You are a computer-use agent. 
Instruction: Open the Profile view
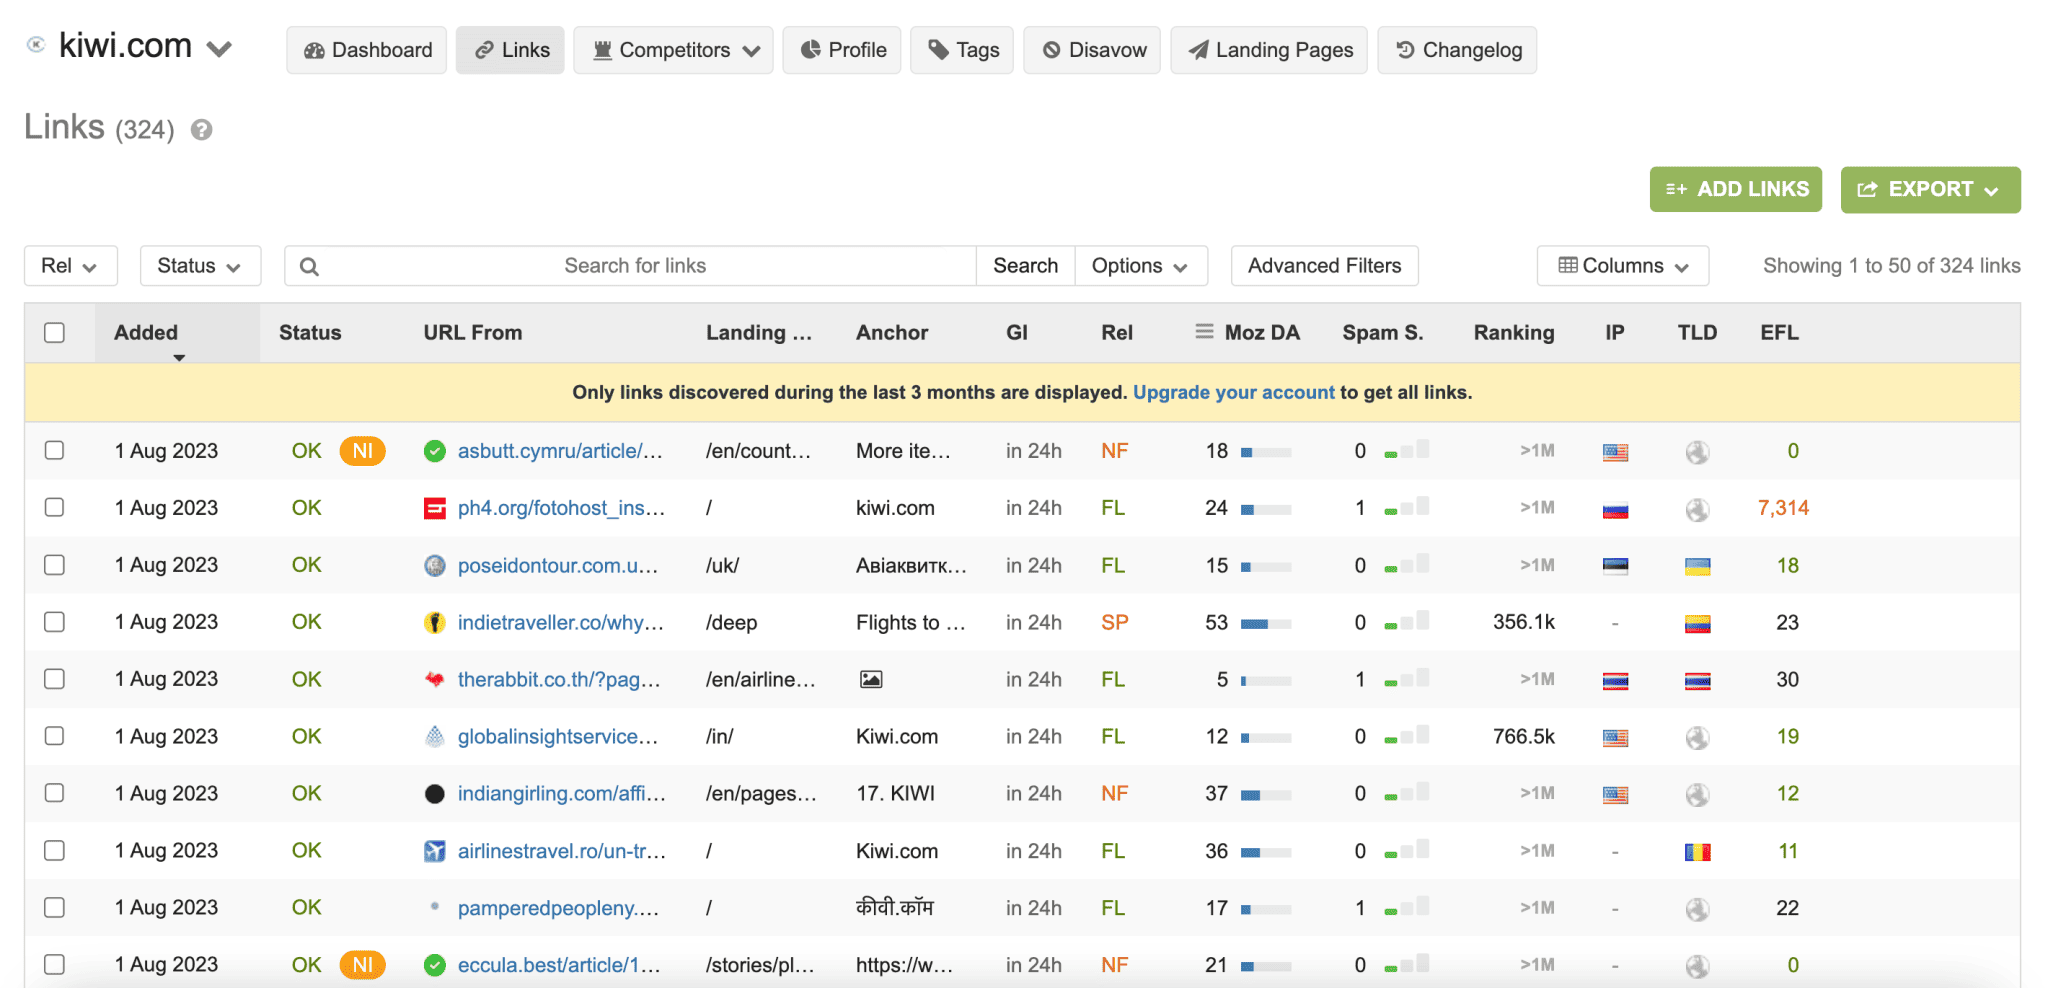coord(841,49)
